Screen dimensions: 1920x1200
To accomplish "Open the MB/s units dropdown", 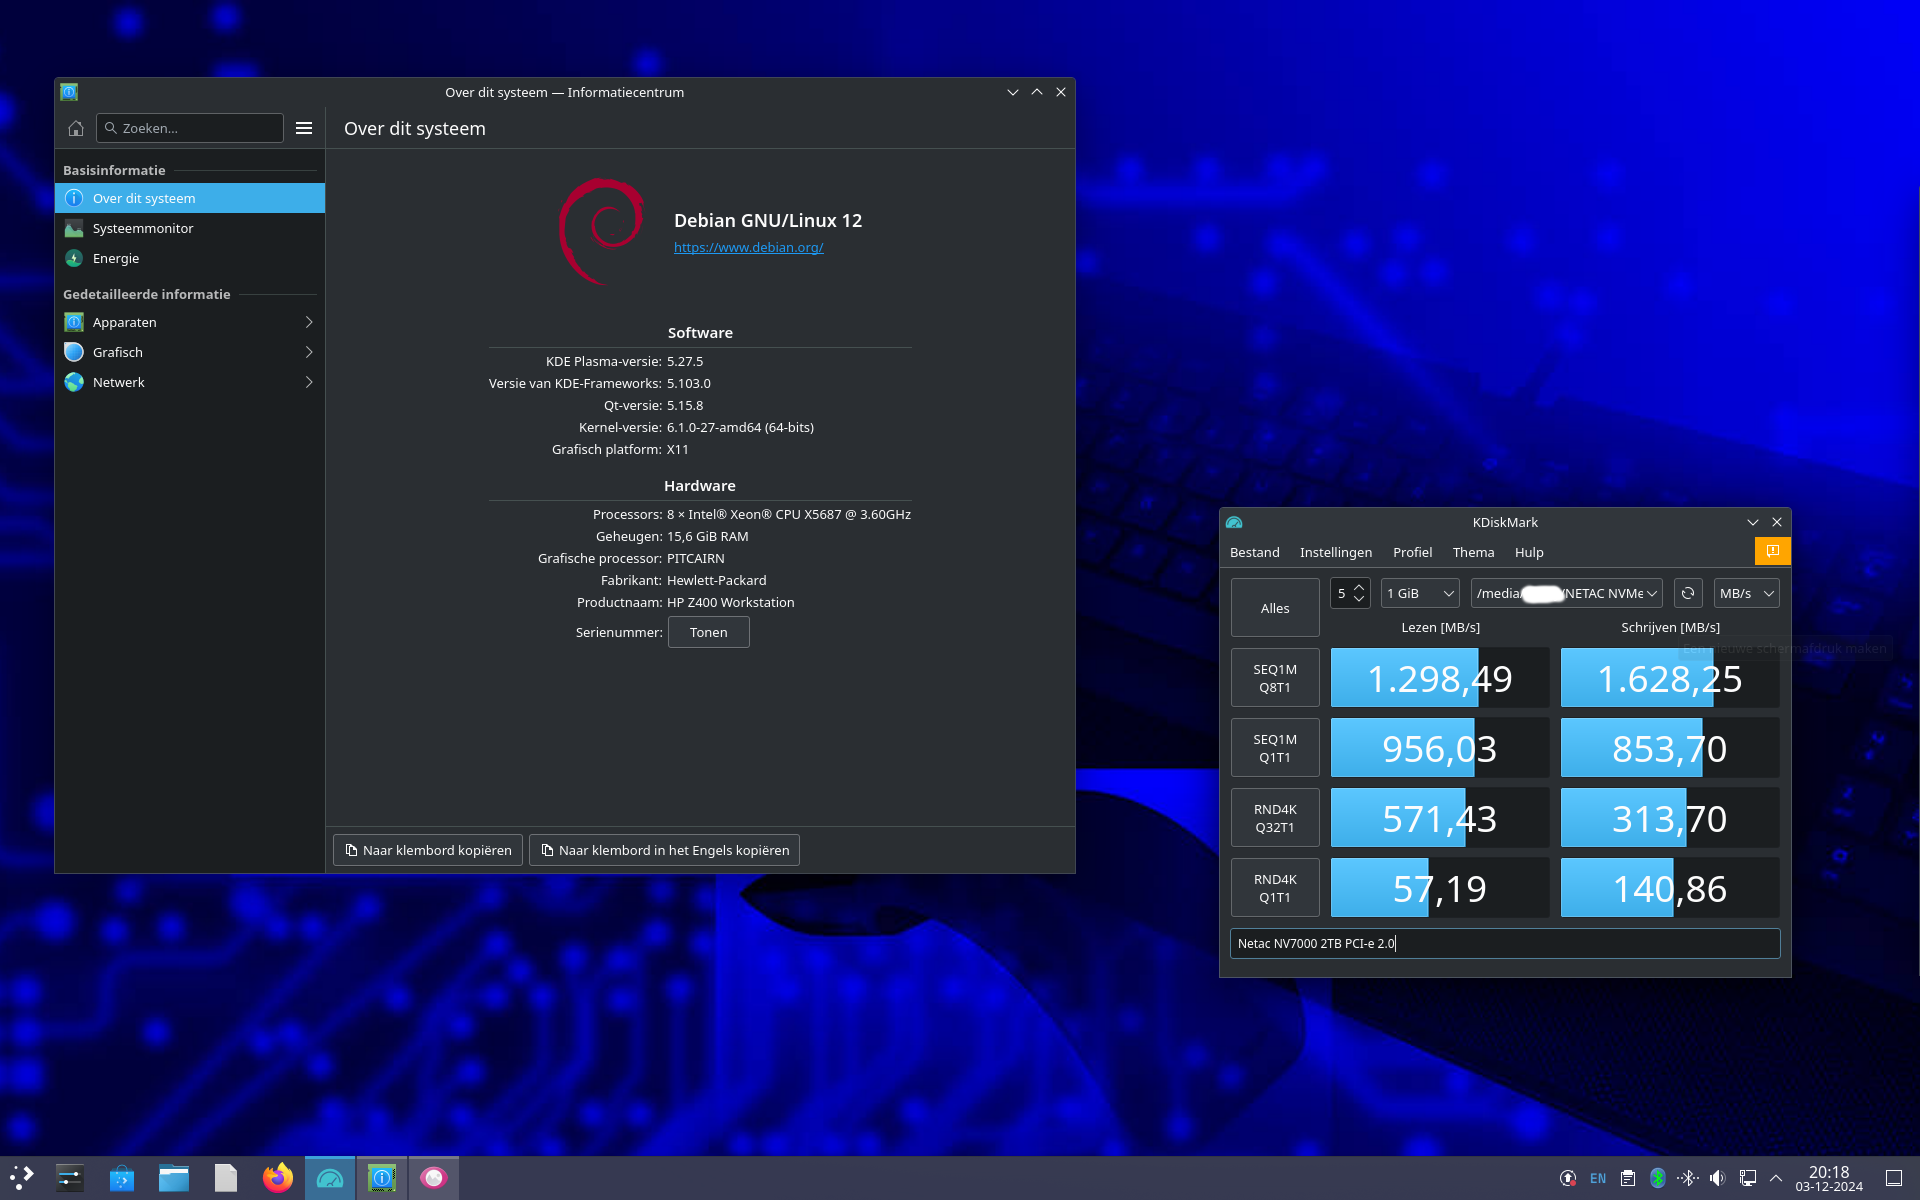I will point(1746,593).
